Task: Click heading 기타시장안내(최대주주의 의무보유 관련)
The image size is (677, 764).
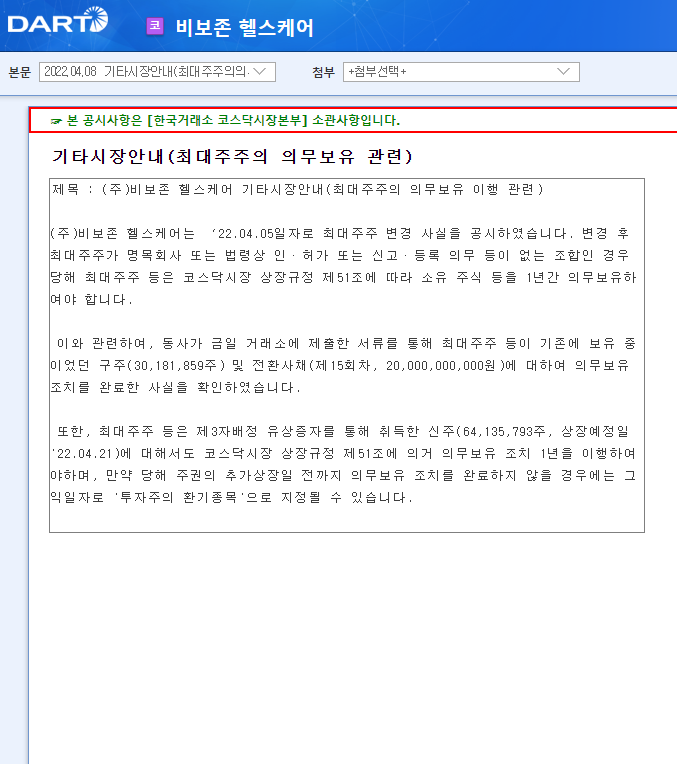Action: (232, 156)
